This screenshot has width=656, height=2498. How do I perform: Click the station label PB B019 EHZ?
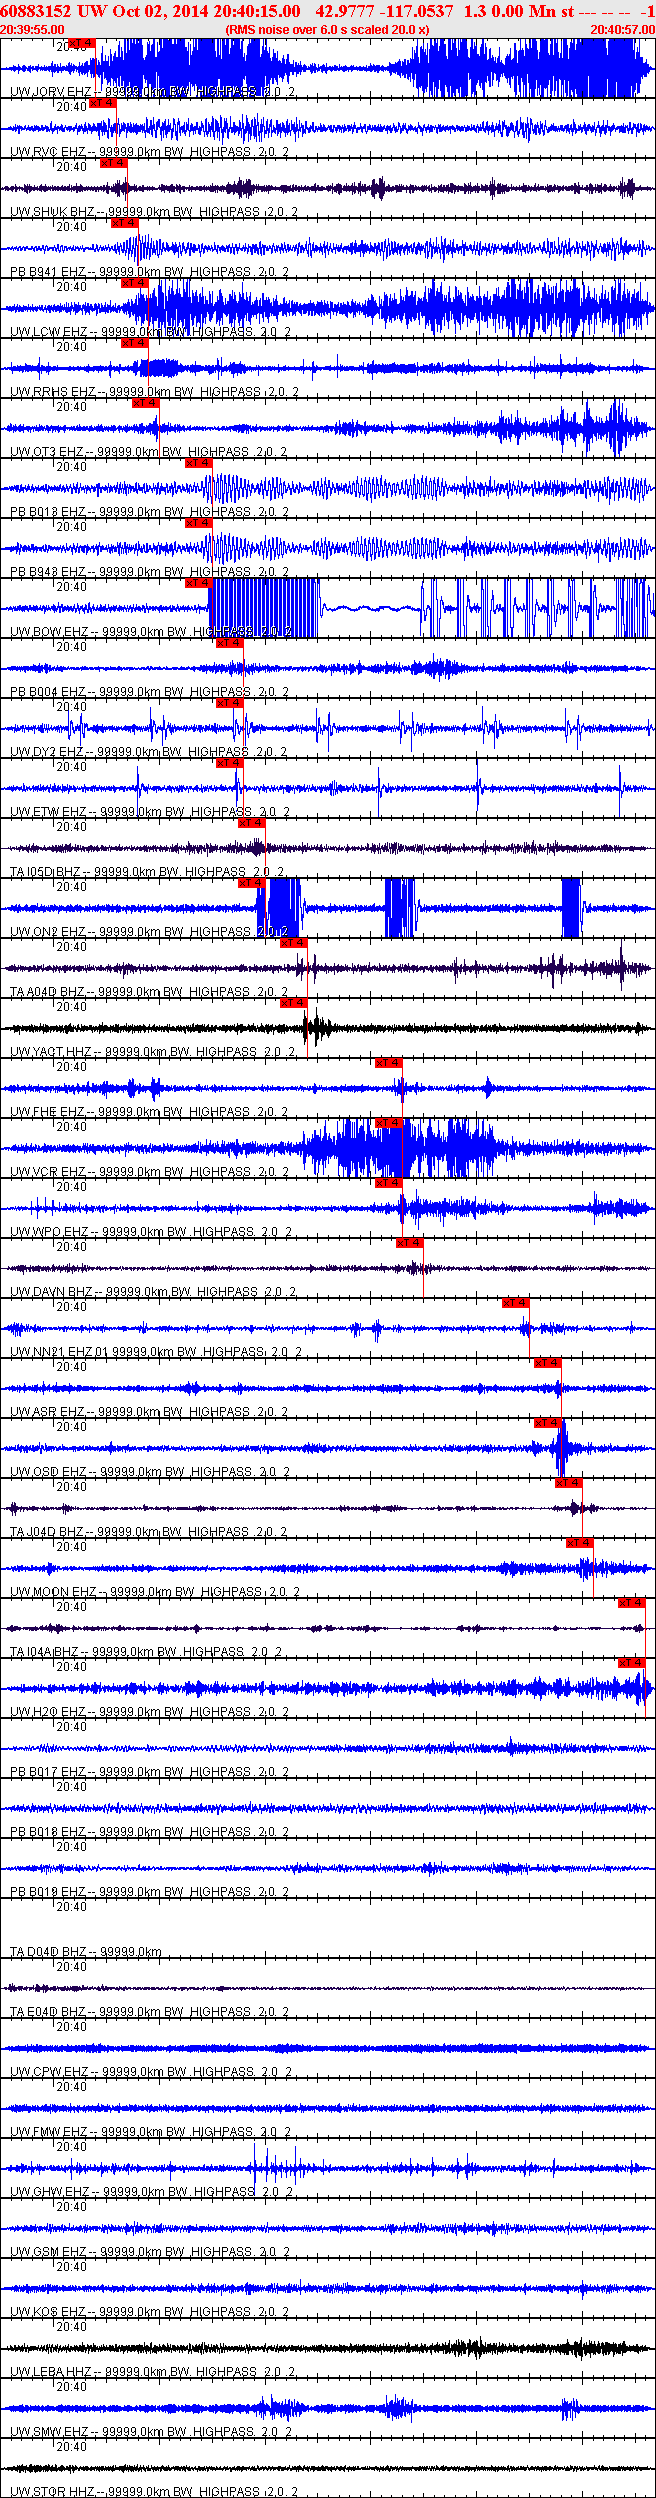[x=48, y=1892]
